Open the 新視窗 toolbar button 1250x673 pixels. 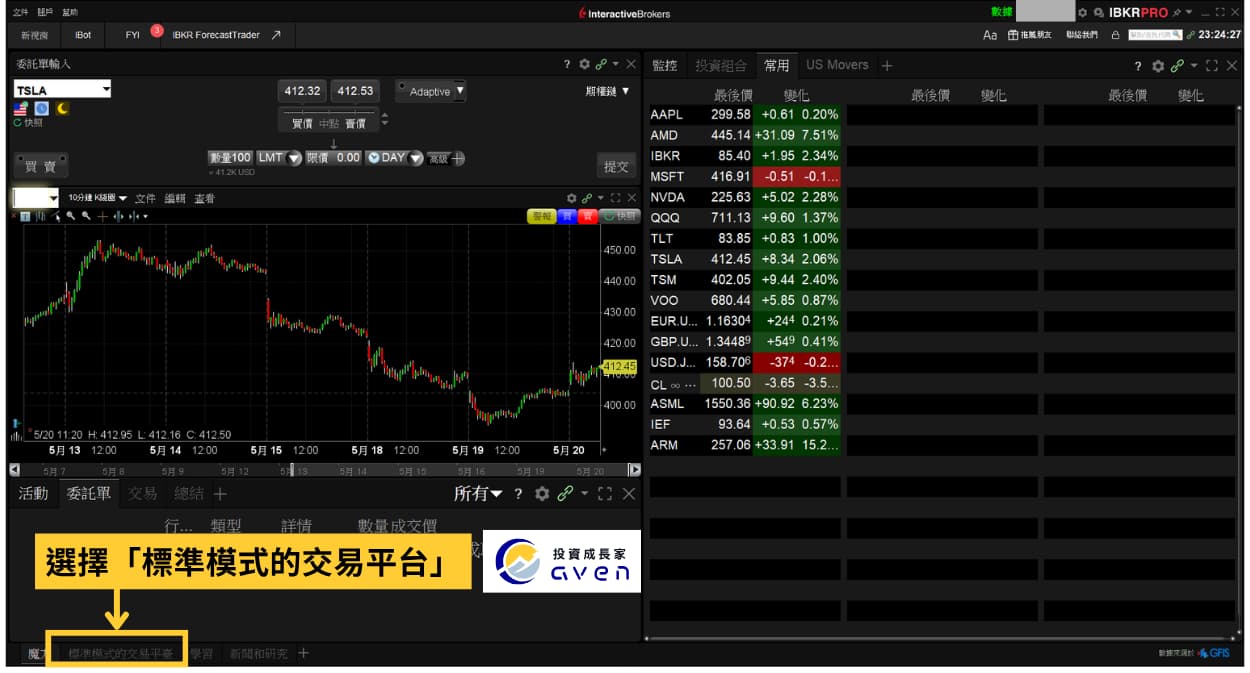pos(34,35)
